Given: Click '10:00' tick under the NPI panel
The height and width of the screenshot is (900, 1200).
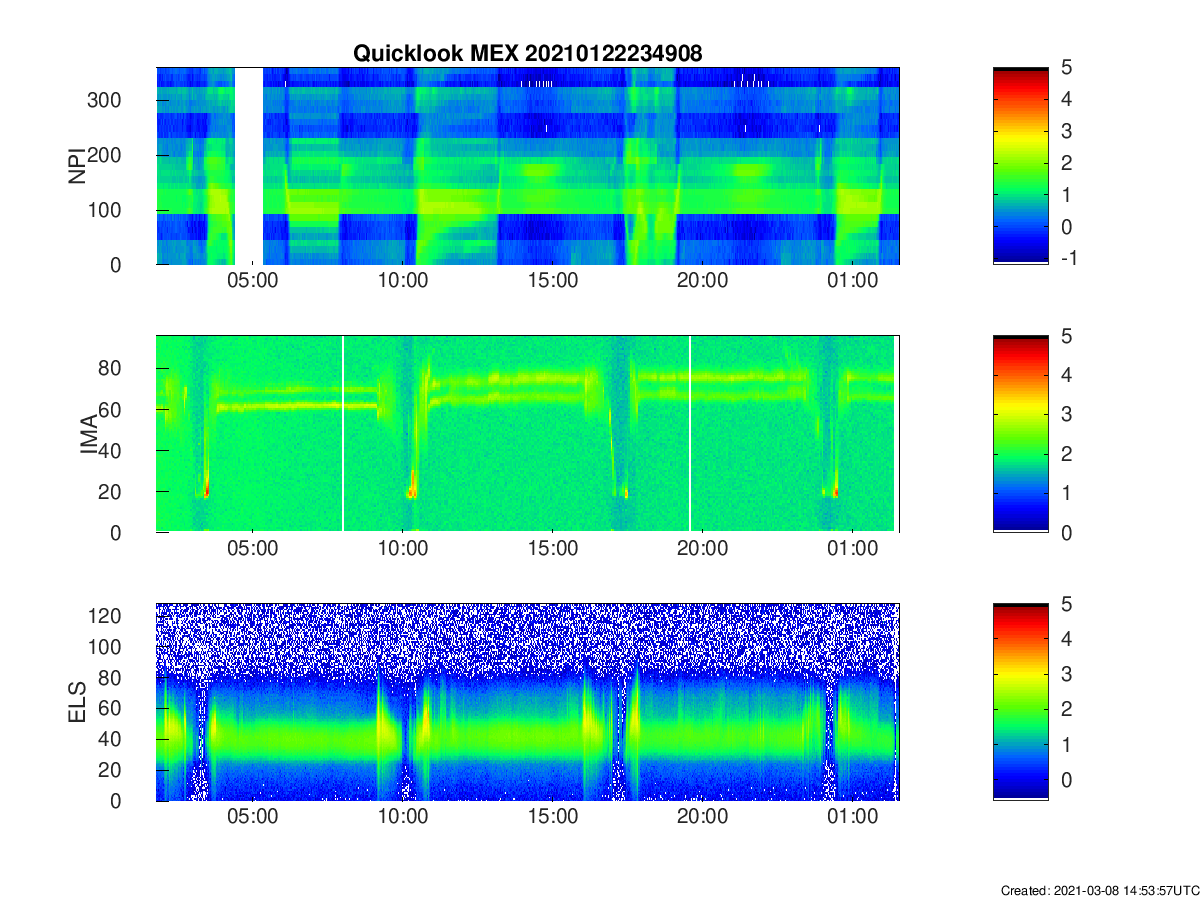Looking at the screenshot, I should tap(403, 282).
